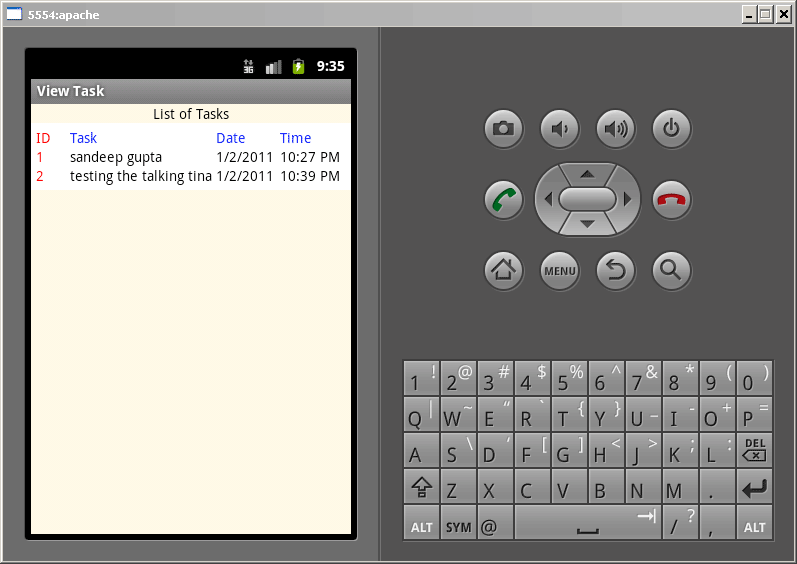
Task: Click the R key
Action: pyautogui.click(x=532, y=414)
